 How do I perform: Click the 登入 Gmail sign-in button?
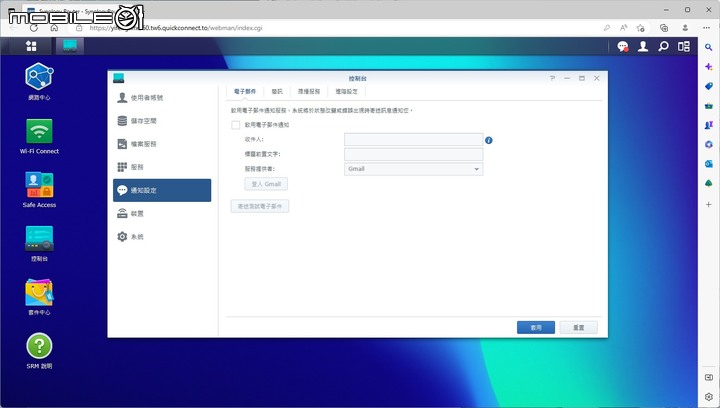266,184
